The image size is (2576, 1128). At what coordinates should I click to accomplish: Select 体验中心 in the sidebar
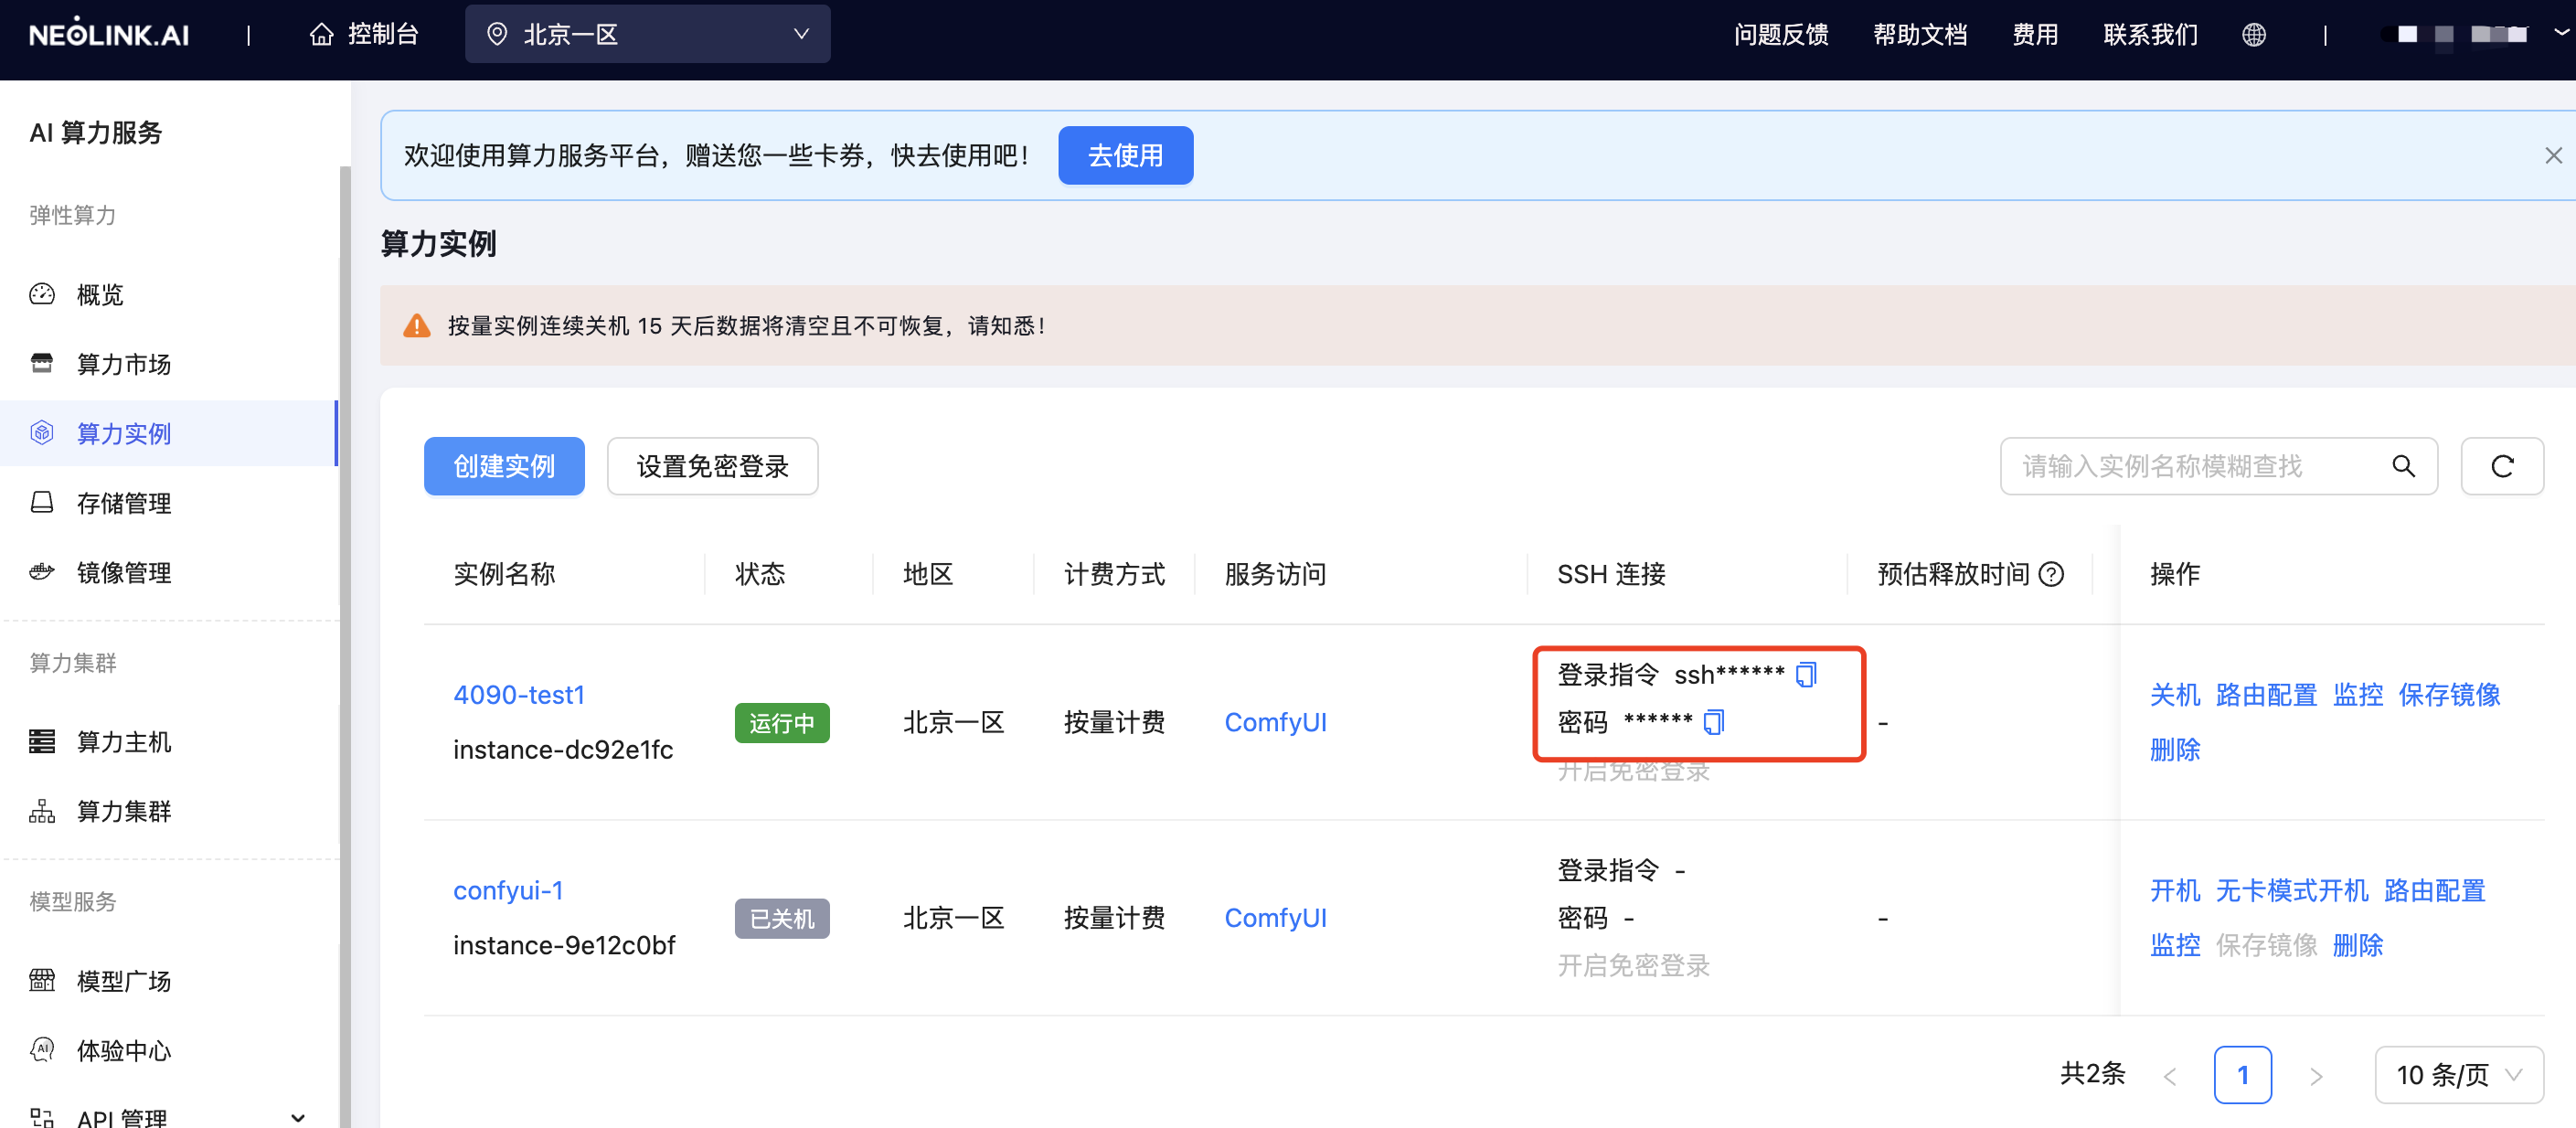[170, 1050]
